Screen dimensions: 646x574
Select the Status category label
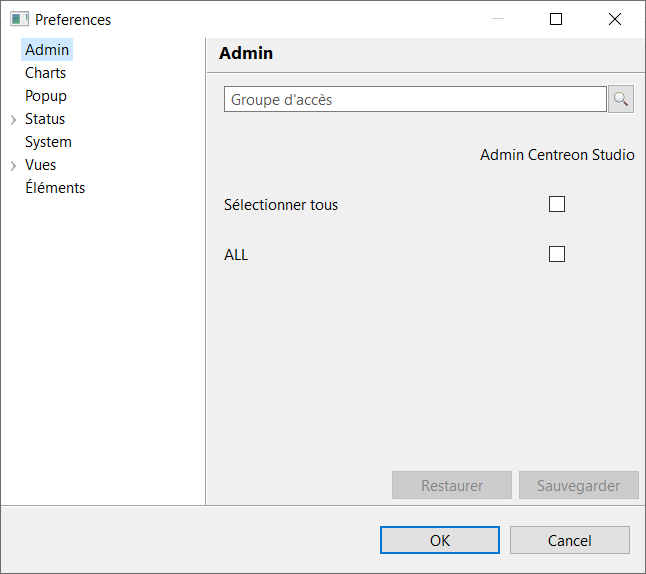[x=45, y=119]
